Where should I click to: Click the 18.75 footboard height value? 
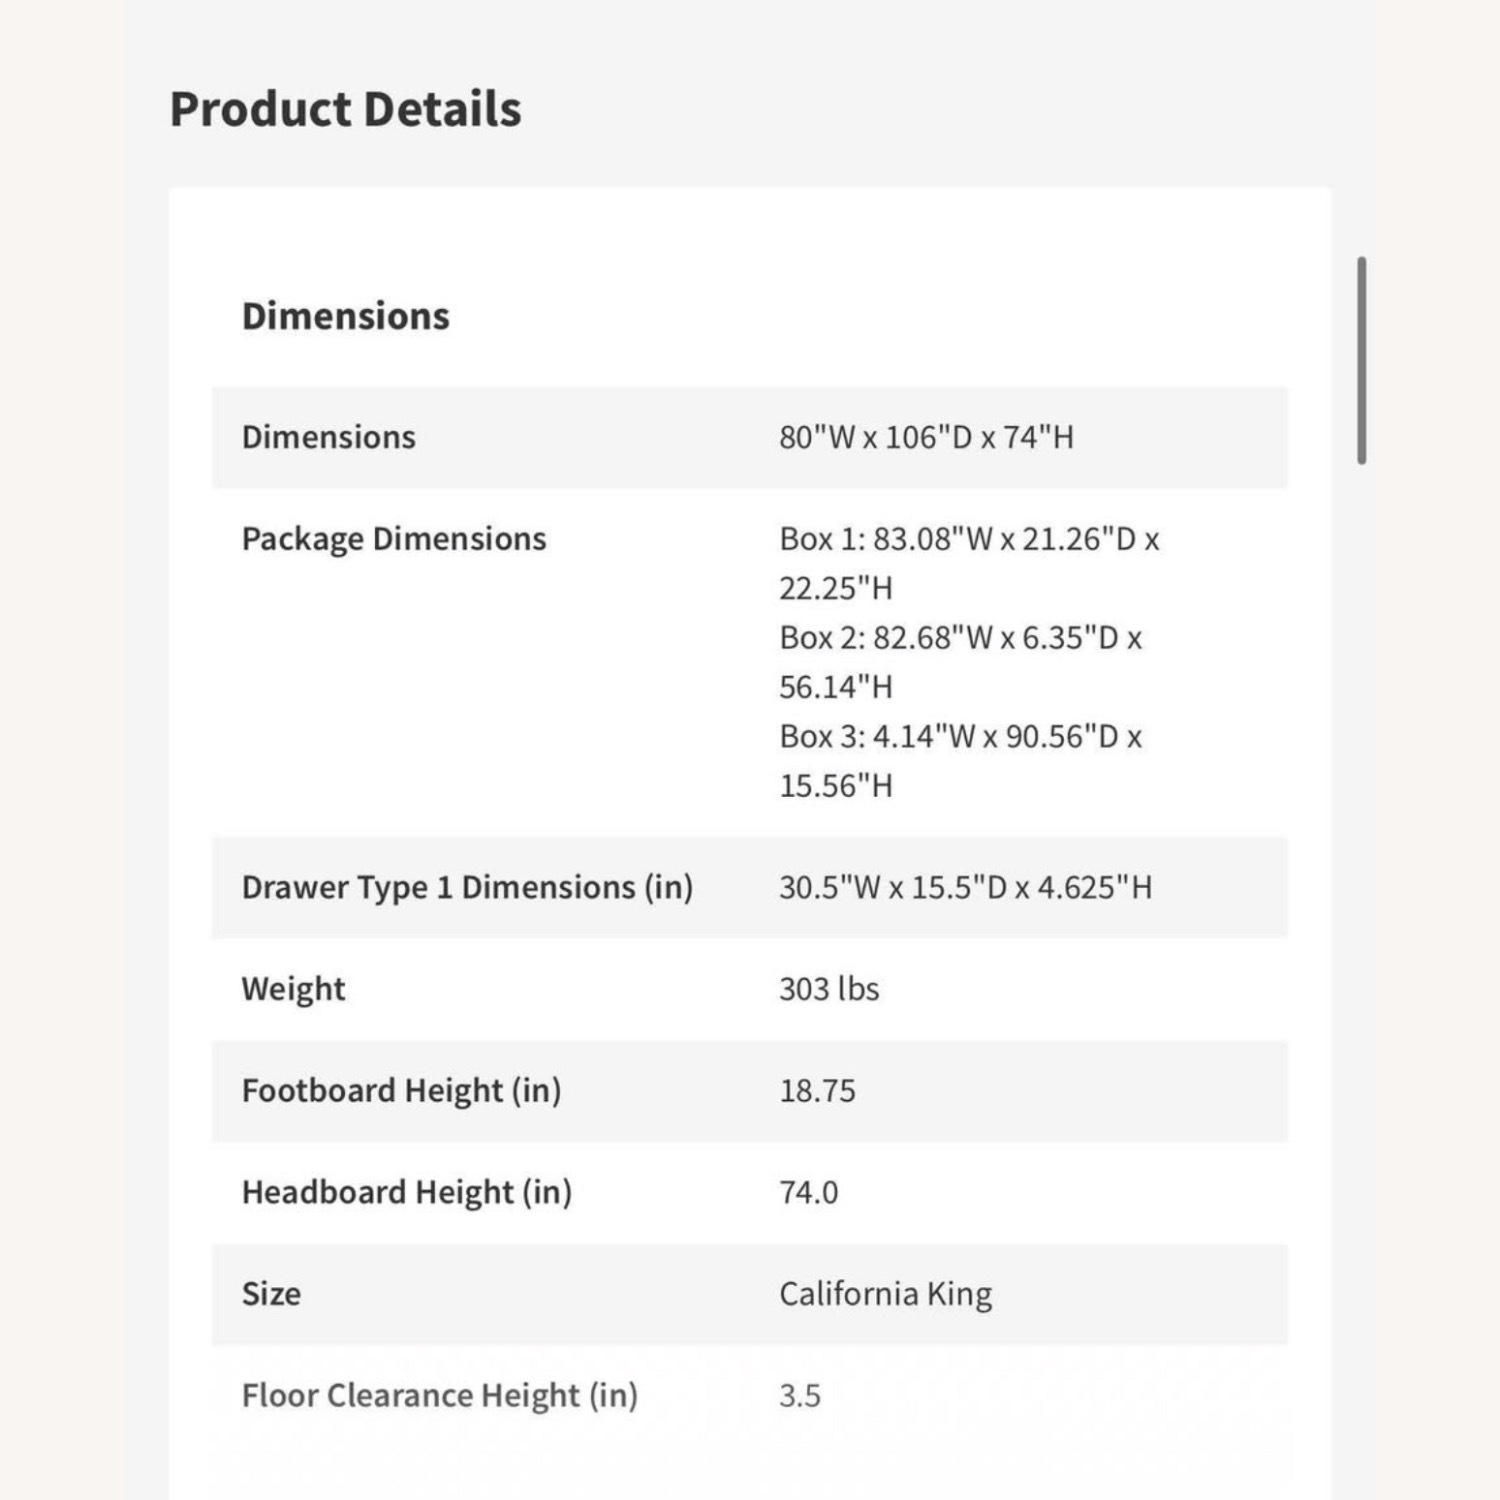pyautogui.click(x=817, y=1091)
